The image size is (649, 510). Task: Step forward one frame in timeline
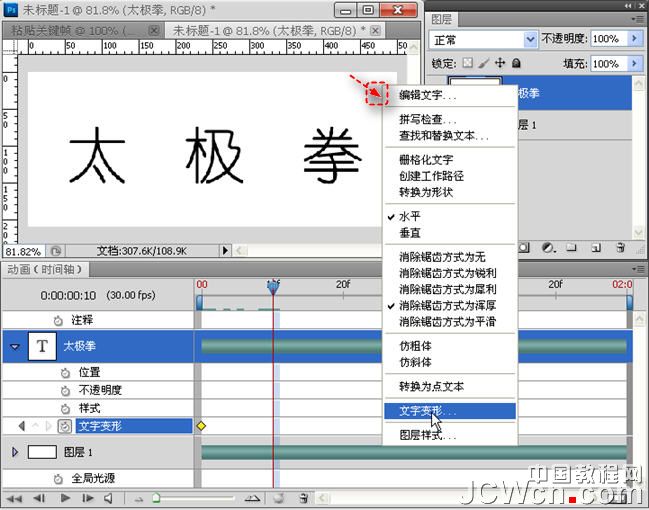coord(88,498)
